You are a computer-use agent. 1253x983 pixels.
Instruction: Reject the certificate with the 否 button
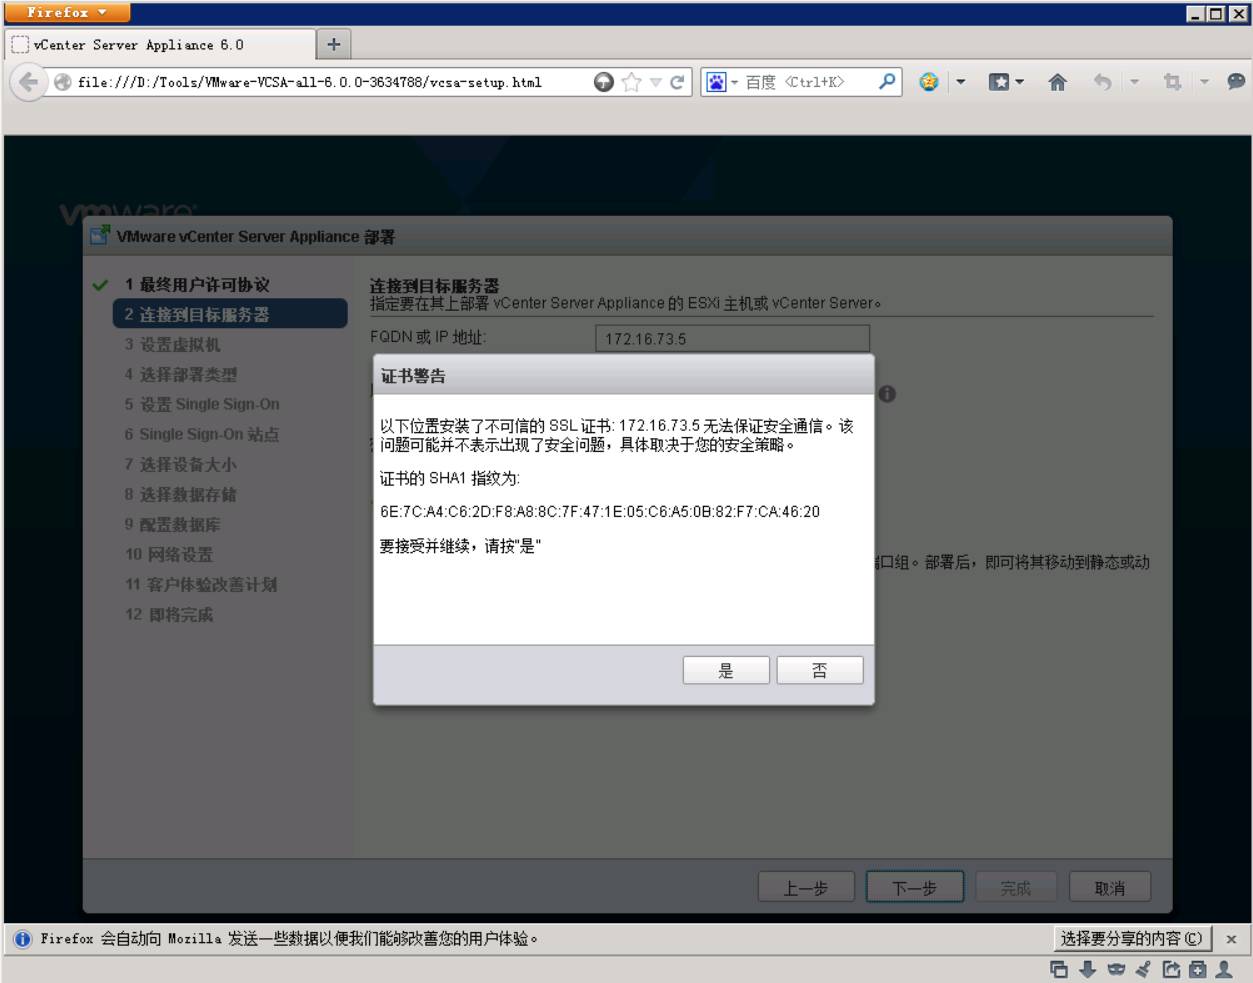tap(820, 670)
